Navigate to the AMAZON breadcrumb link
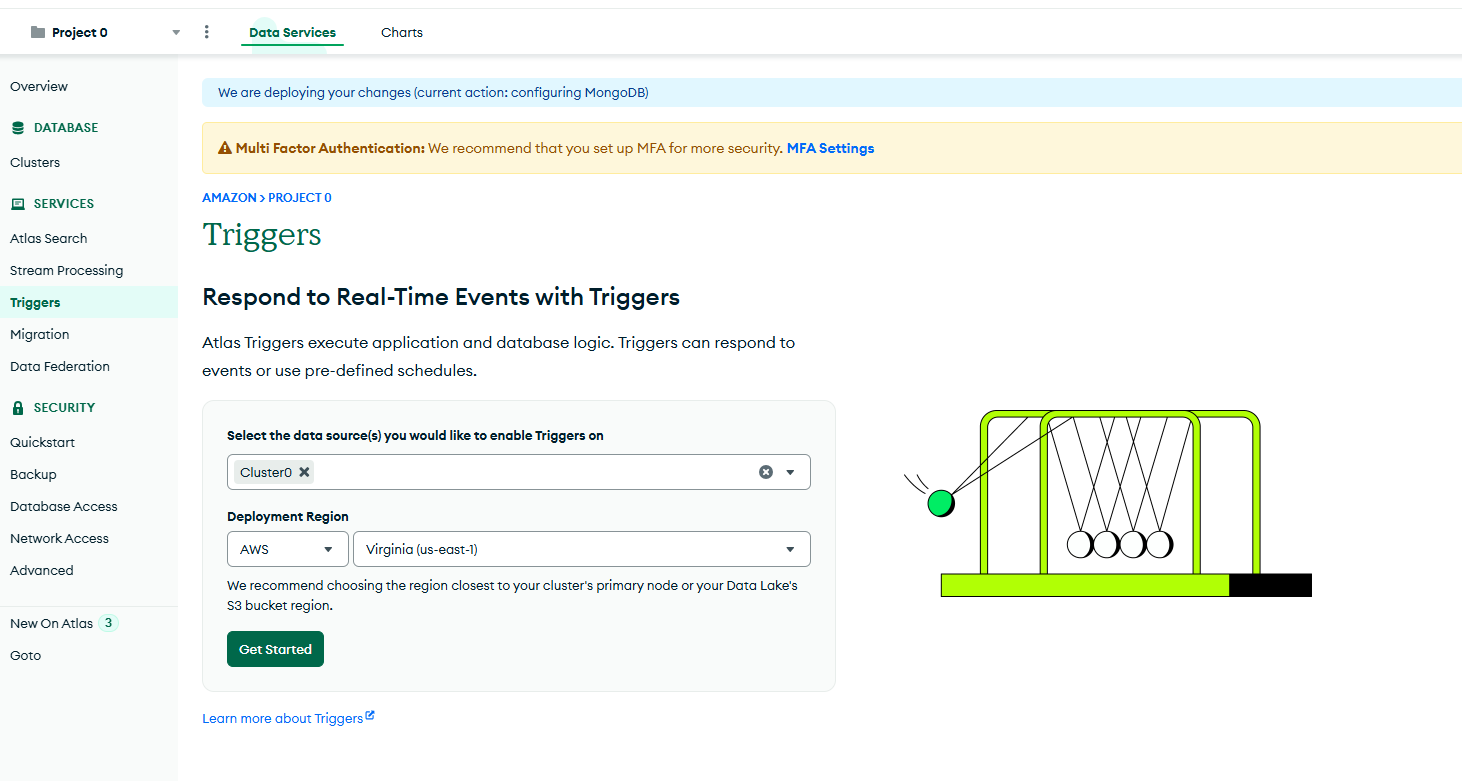This screenshot has height=781, width=1462. coord(229,197)
